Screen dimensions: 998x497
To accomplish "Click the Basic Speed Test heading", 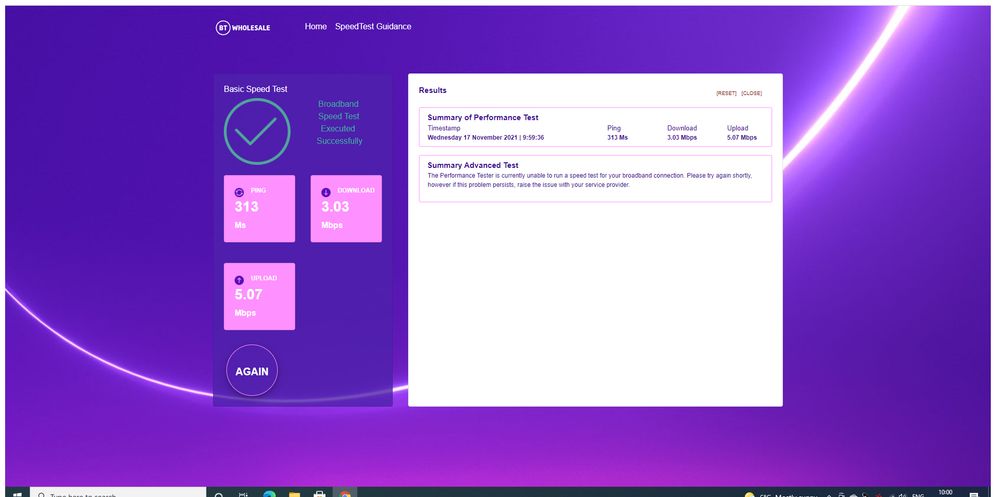I will pyautogui.click(x=255, y=89).
